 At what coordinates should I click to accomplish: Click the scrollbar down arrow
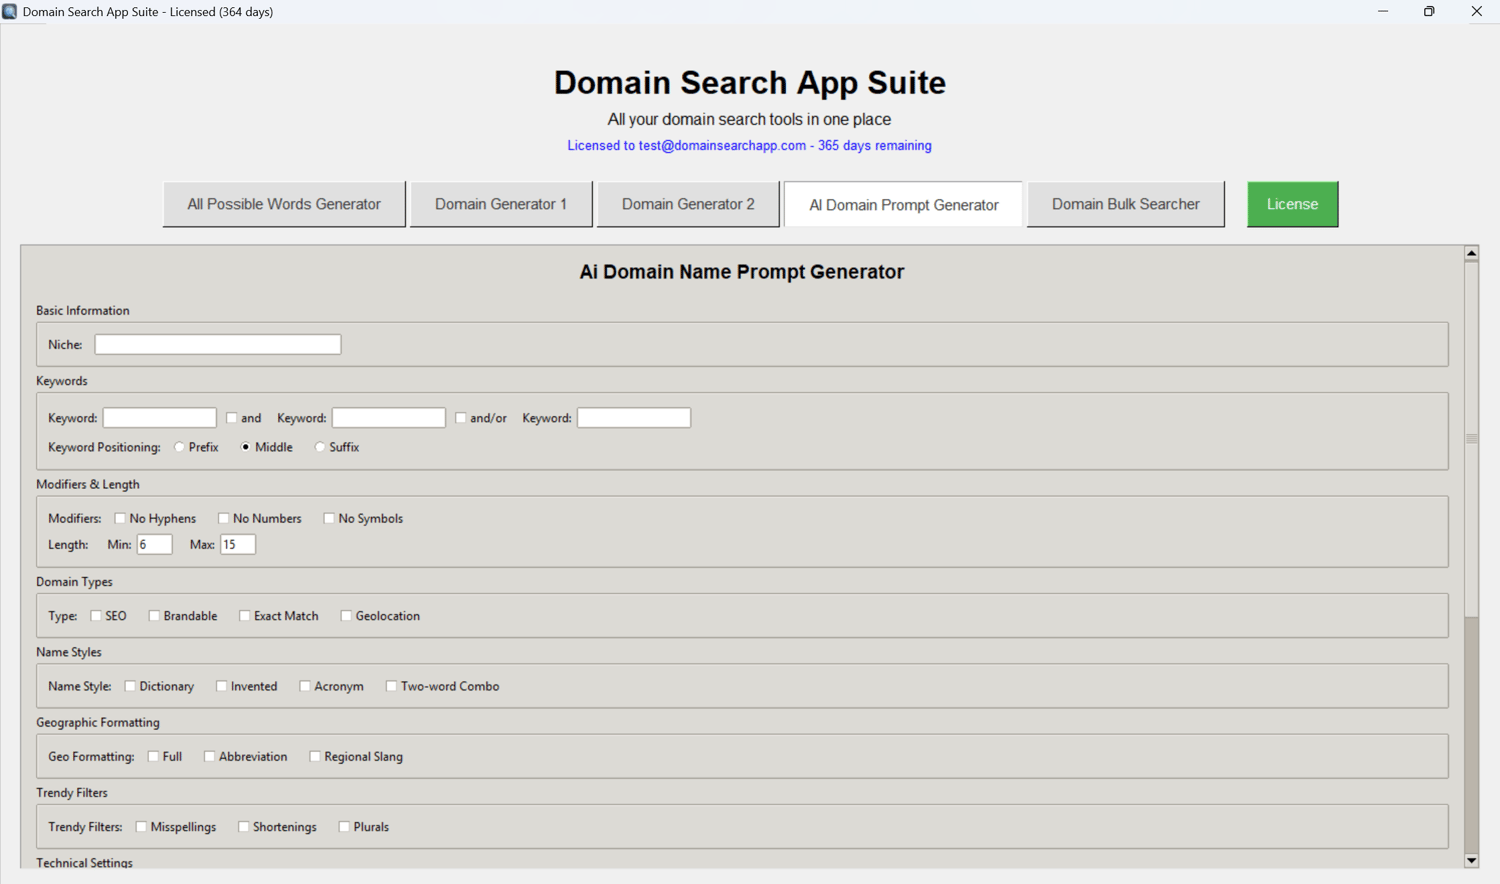pyautogui.click(x=1471, y=860)
